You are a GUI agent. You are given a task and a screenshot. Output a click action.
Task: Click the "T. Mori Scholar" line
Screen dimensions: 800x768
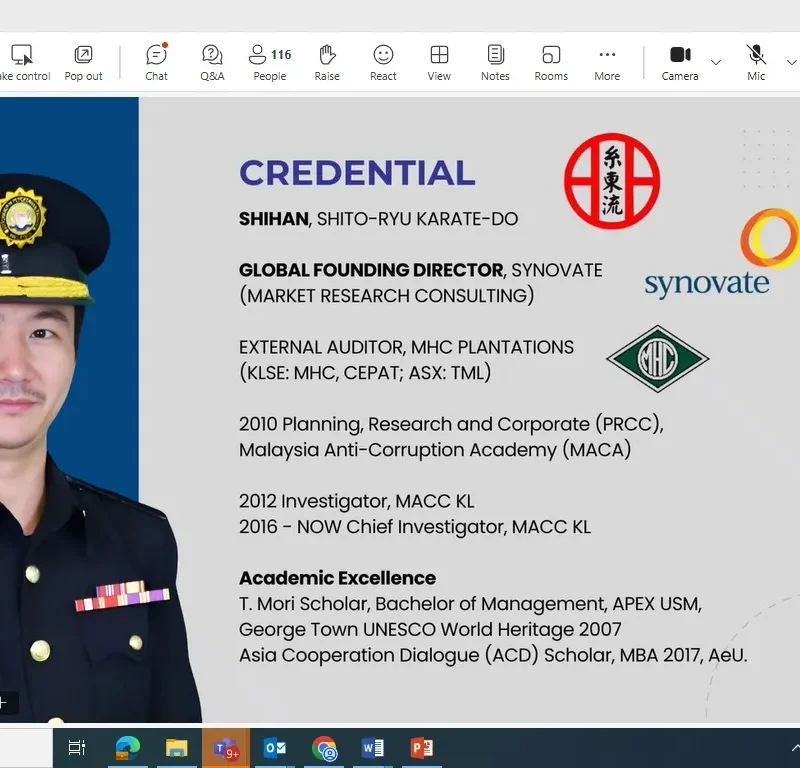click(x=470, y=604)
